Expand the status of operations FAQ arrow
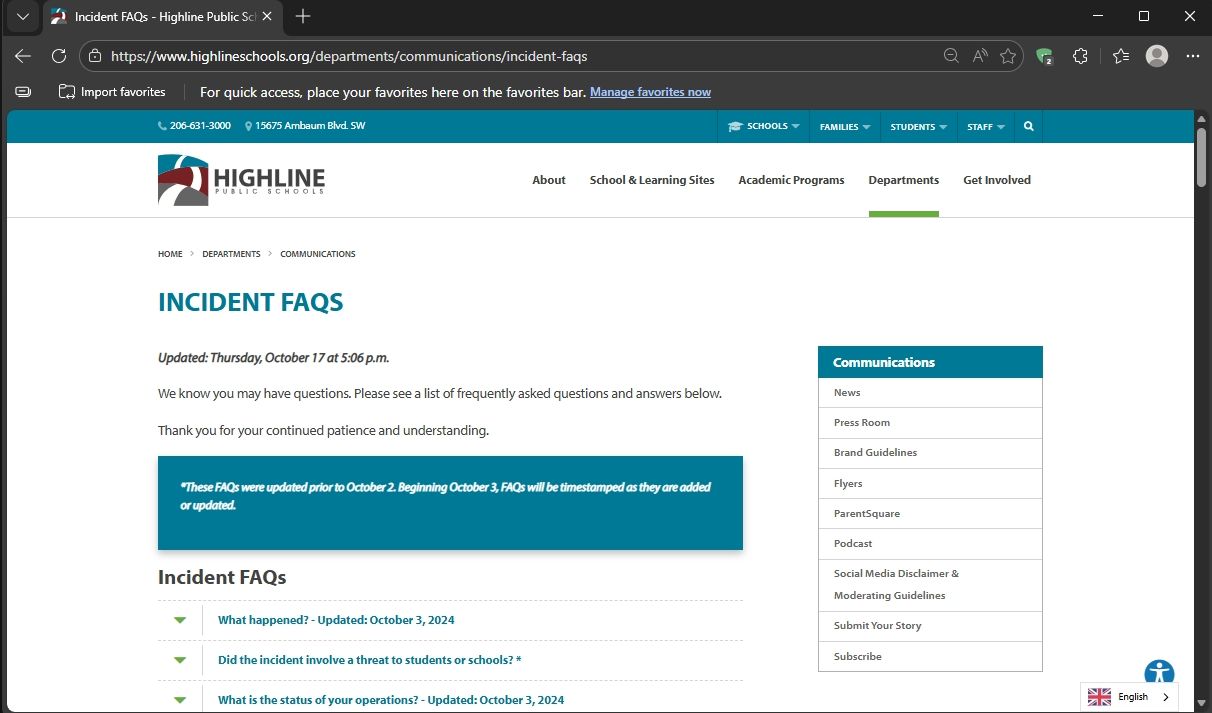1212x713 pixels. pyautogui.click(x=180, y=700)
